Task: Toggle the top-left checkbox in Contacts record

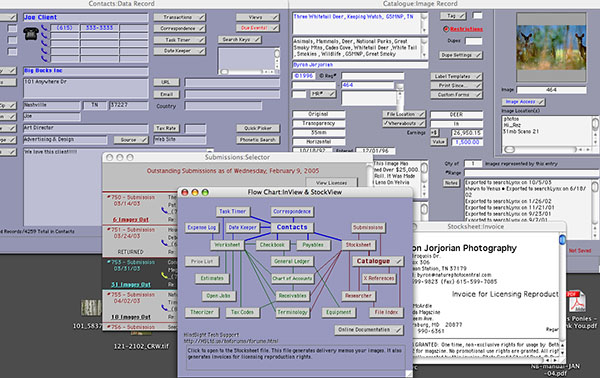Action: (12, 29)
